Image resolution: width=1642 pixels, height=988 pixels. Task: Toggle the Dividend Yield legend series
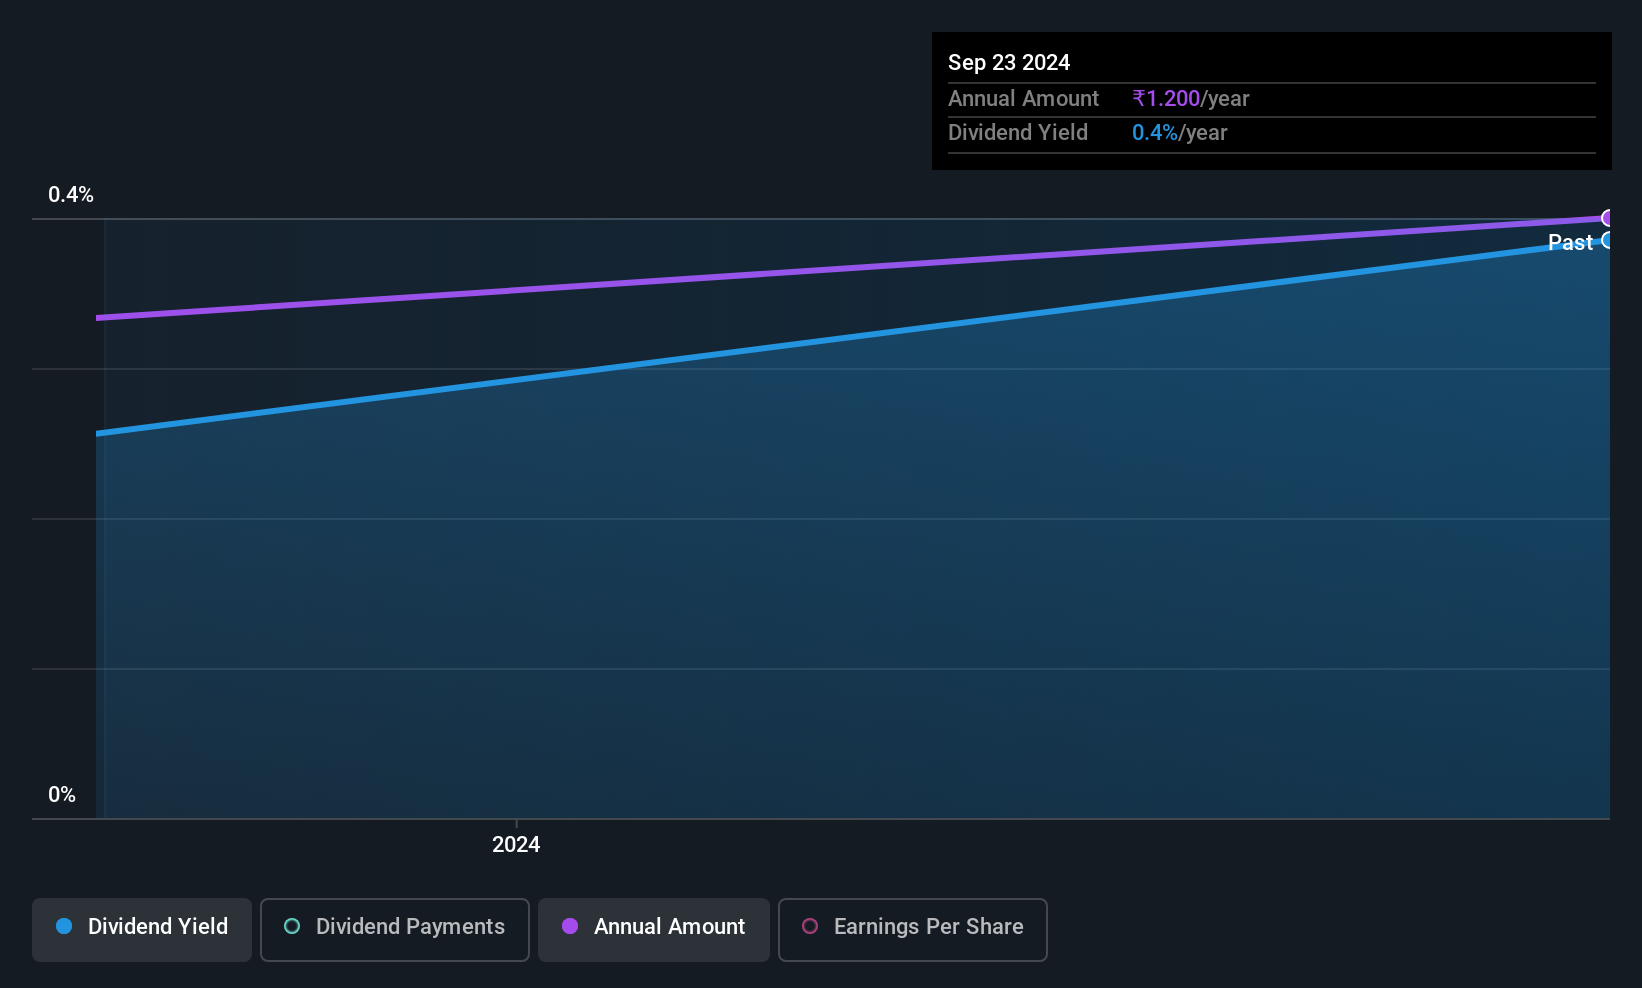pos(142,929)
